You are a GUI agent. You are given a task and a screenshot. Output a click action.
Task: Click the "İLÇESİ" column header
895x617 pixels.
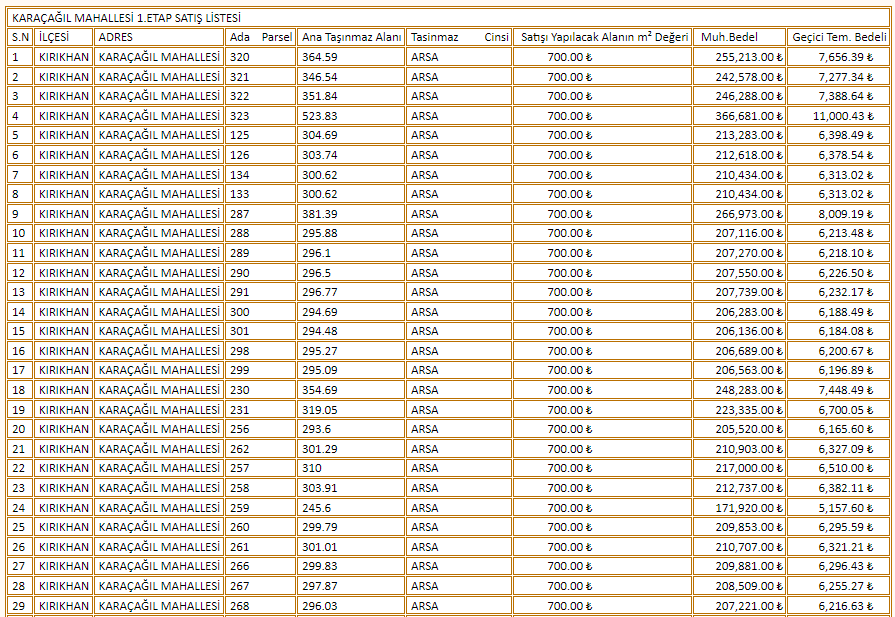[64, 37]
